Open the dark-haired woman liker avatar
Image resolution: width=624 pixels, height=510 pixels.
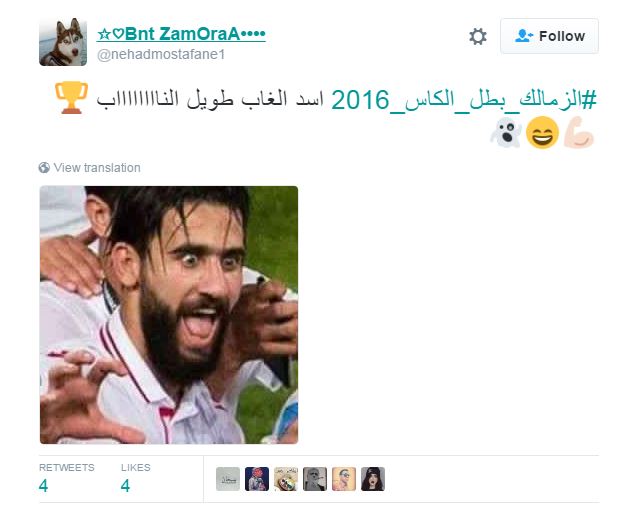point(373,479)
